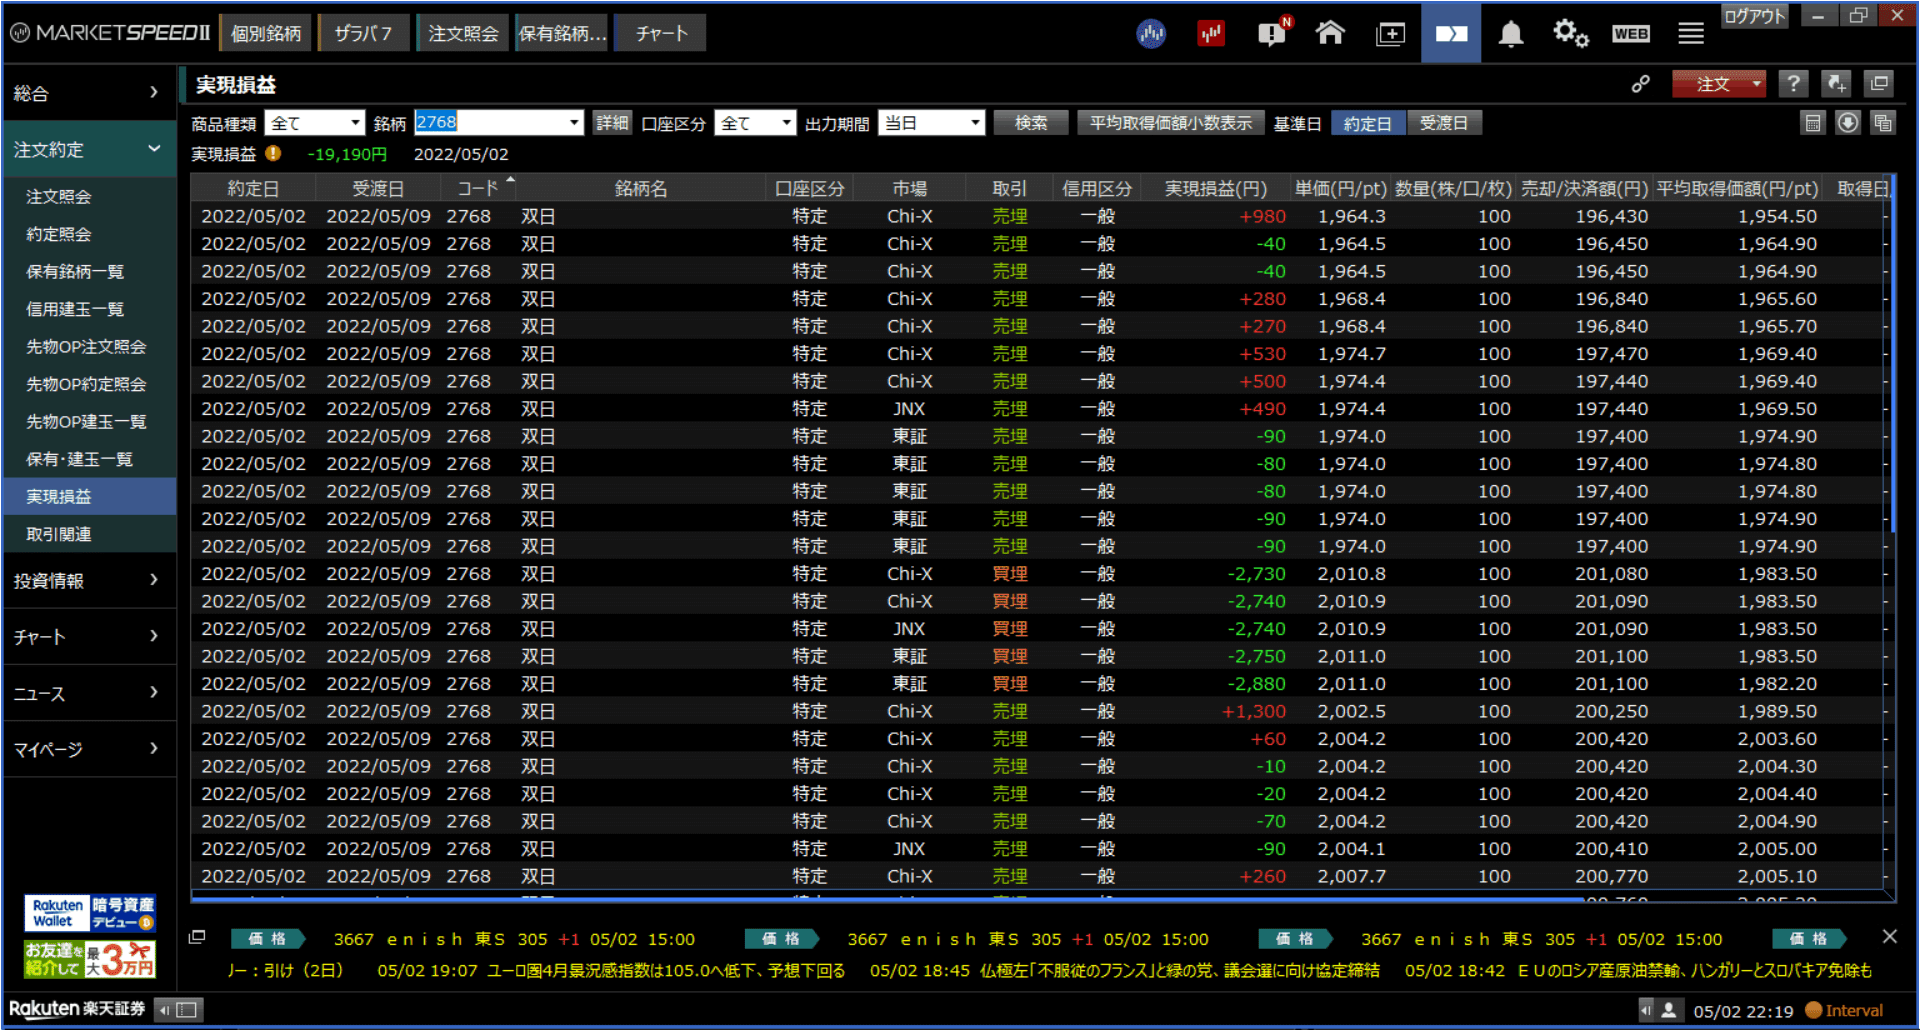Go to the home screen icon
Viewport: 1920px width, 1030px height.
[x=1330, y=33]
